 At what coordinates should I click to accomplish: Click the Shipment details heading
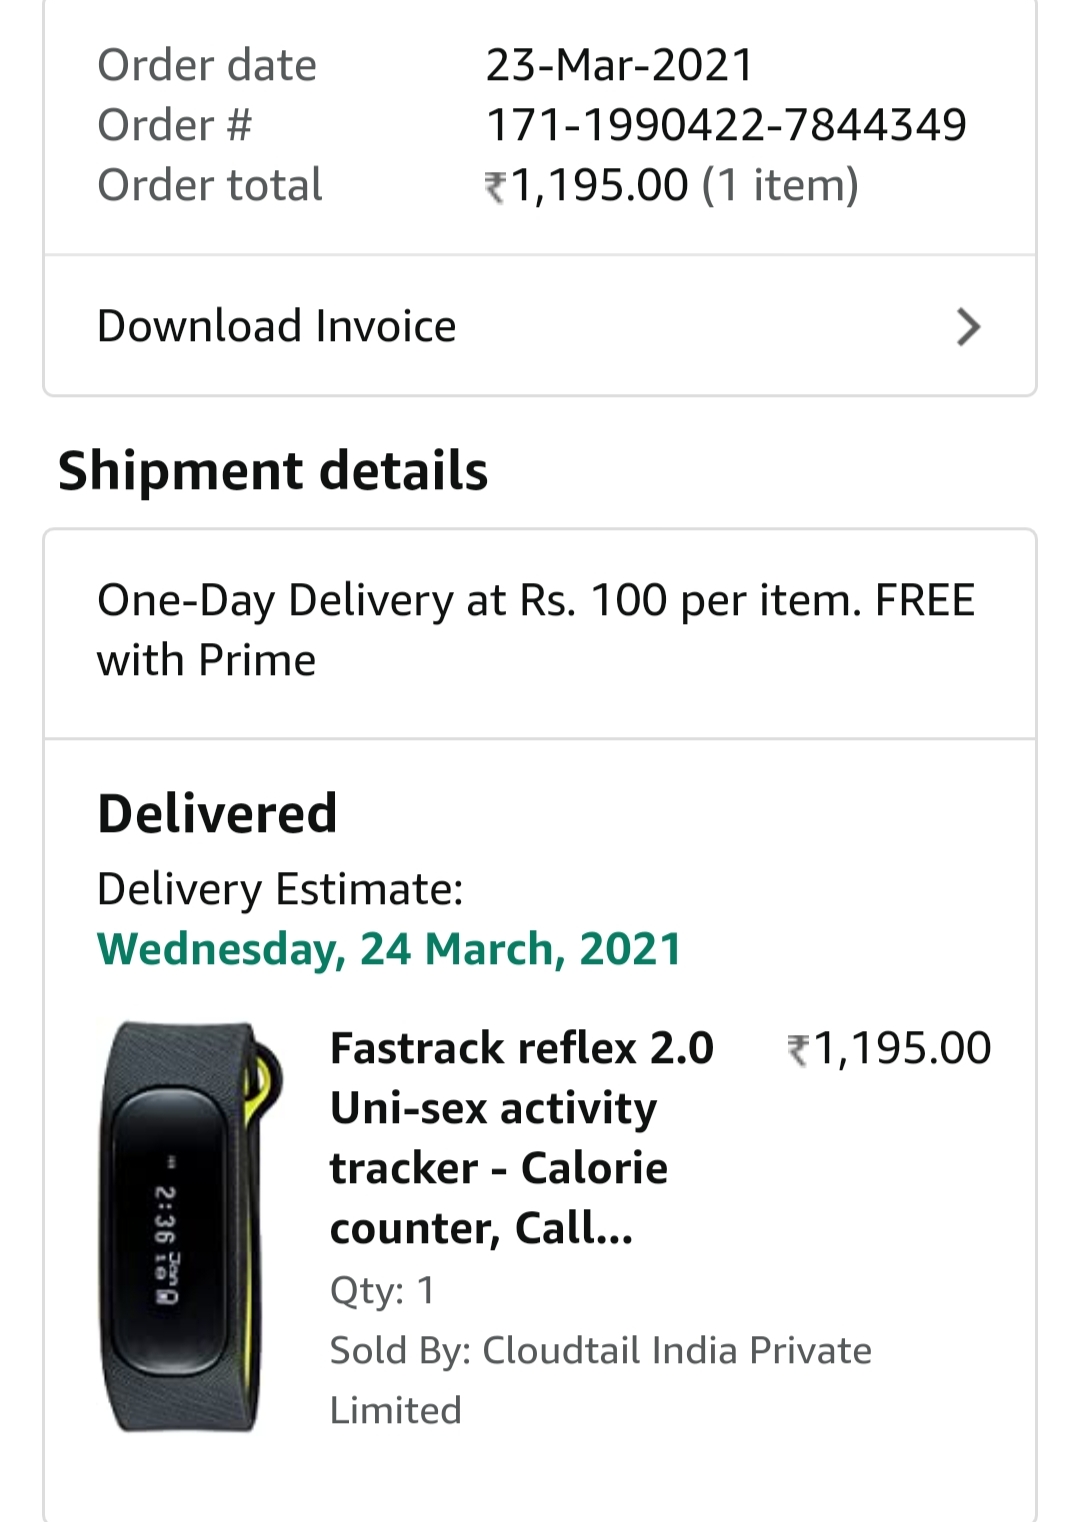273,471
